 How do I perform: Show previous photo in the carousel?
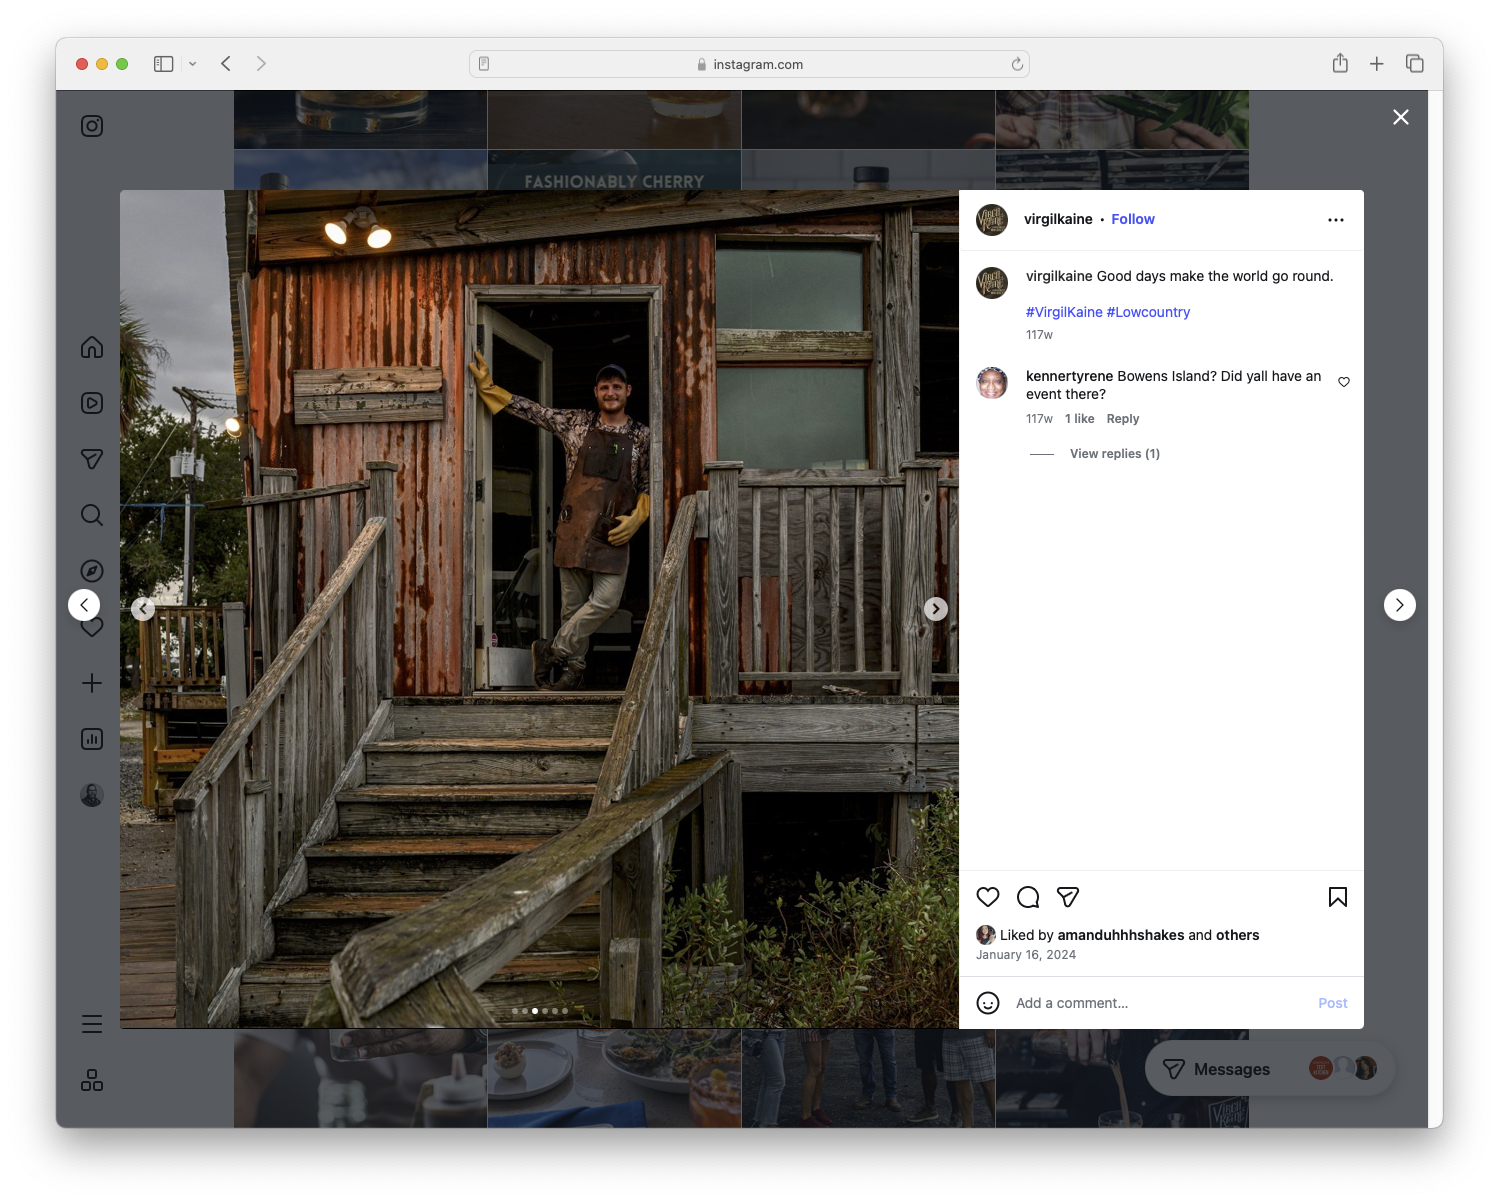pos(143,609)
